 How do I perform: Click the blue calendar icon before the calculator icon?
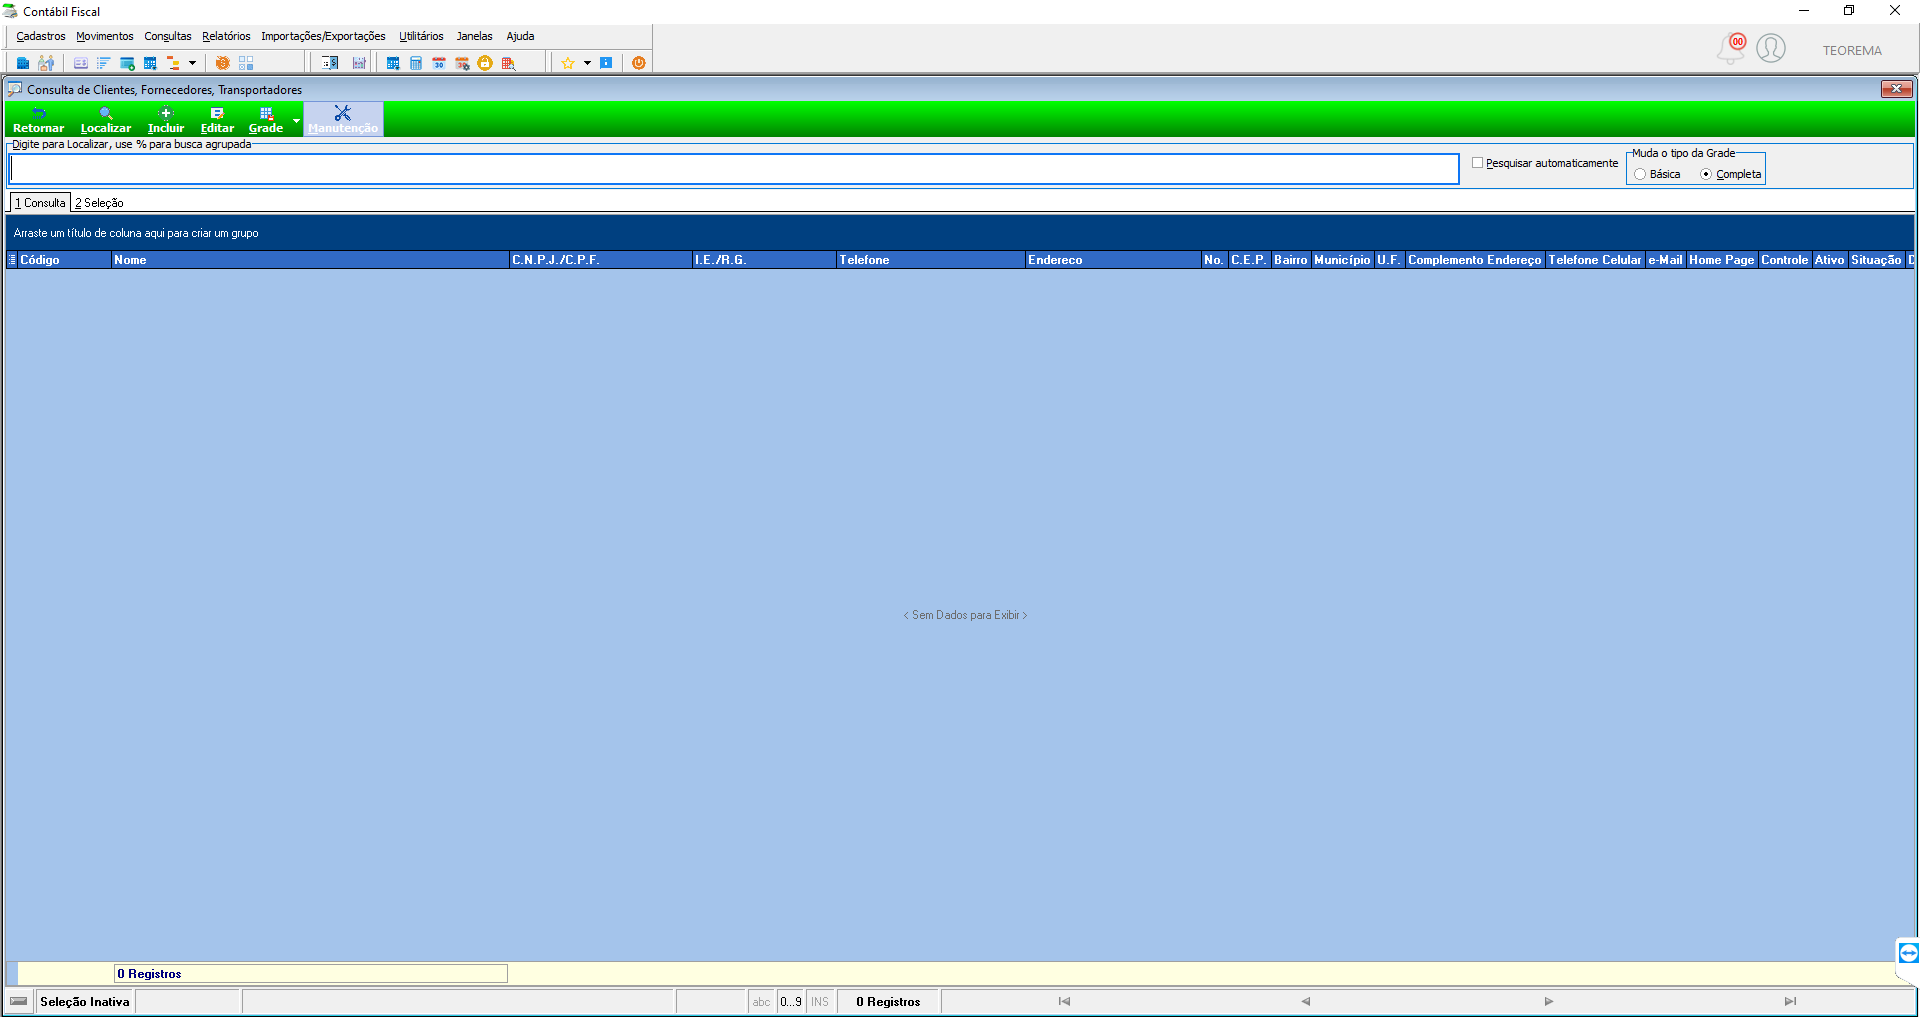393,63
